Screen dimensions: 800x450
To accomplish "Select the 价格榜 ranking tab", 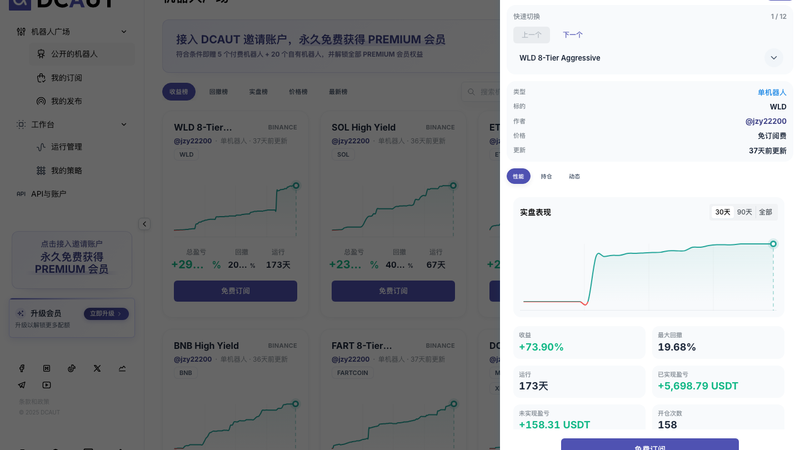I will (298, 92).
